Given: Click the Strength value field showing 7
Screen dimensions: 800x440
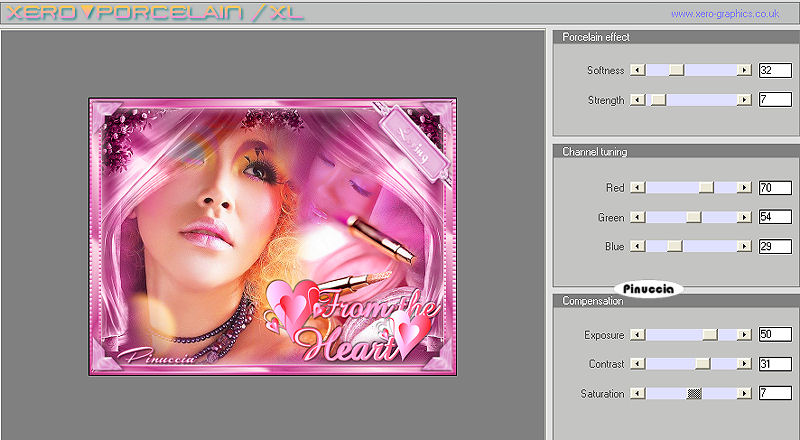Looking at the screenshot, I should click(775, 100).
